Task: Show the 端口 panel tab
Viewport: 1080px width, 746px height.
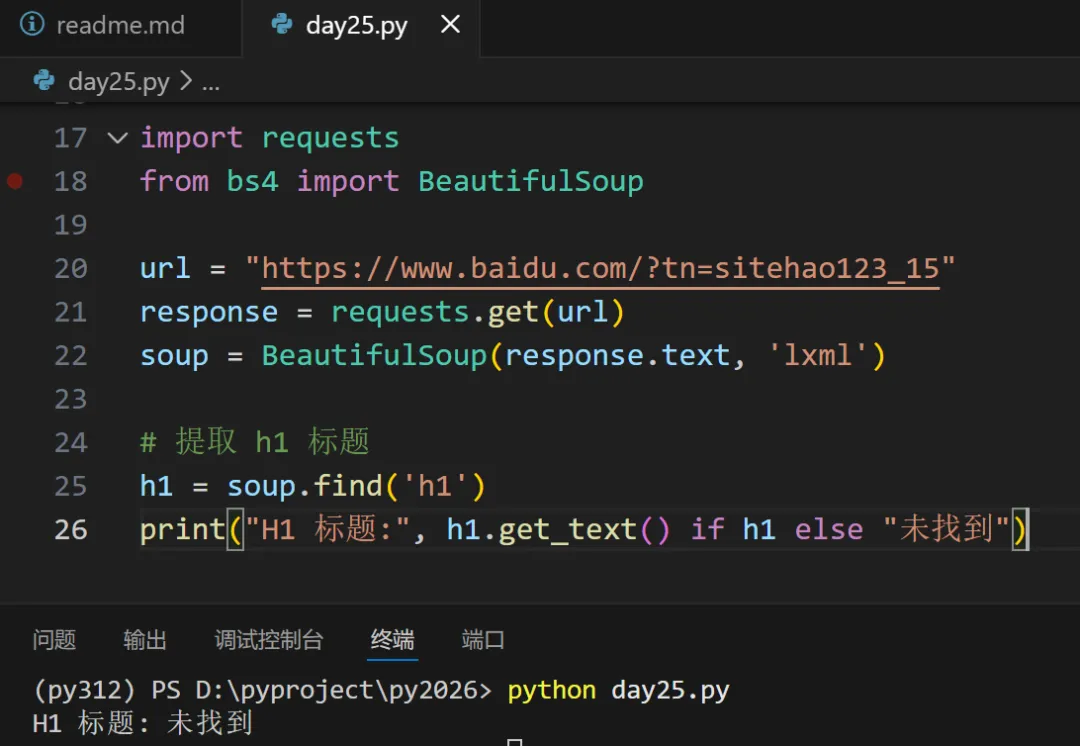Action: coord(483,640)
